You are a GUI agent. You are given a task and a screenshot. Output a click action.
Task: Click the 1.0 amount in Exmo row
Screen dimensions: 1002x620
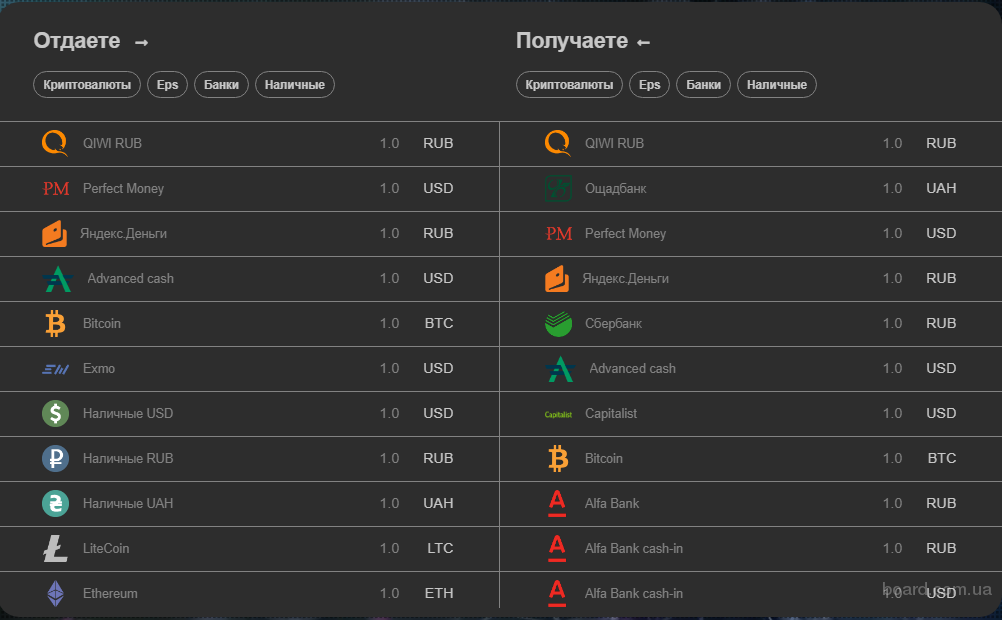[x=390, y=369]
